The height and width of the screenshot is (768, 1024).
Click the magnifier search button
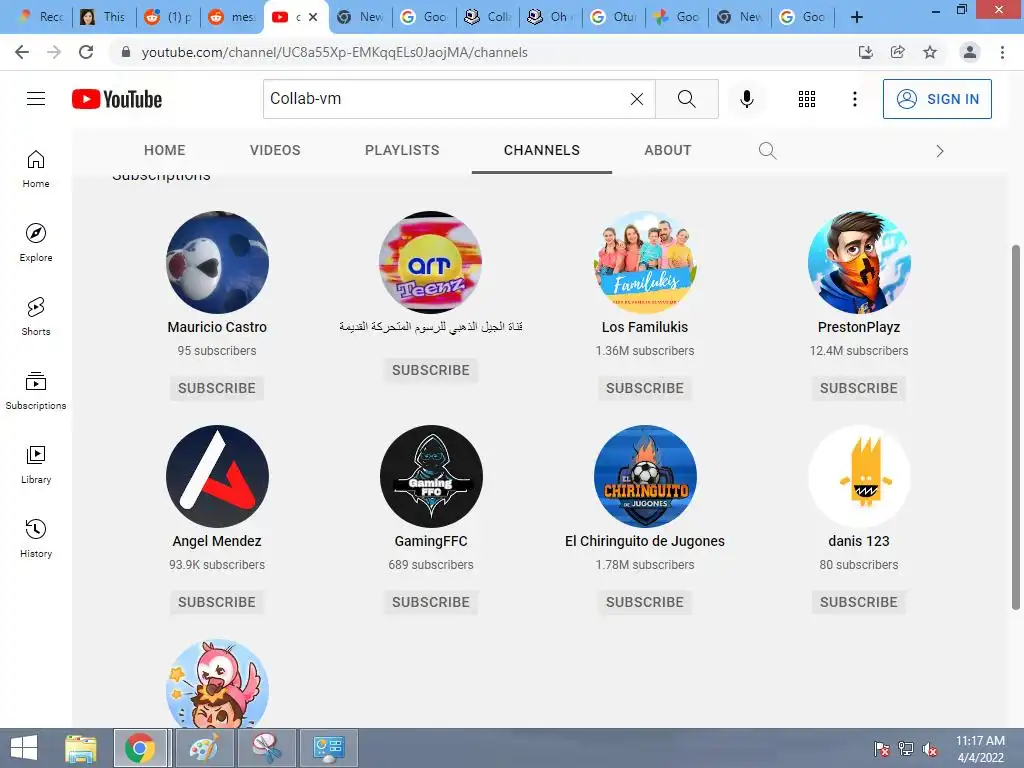686,99
